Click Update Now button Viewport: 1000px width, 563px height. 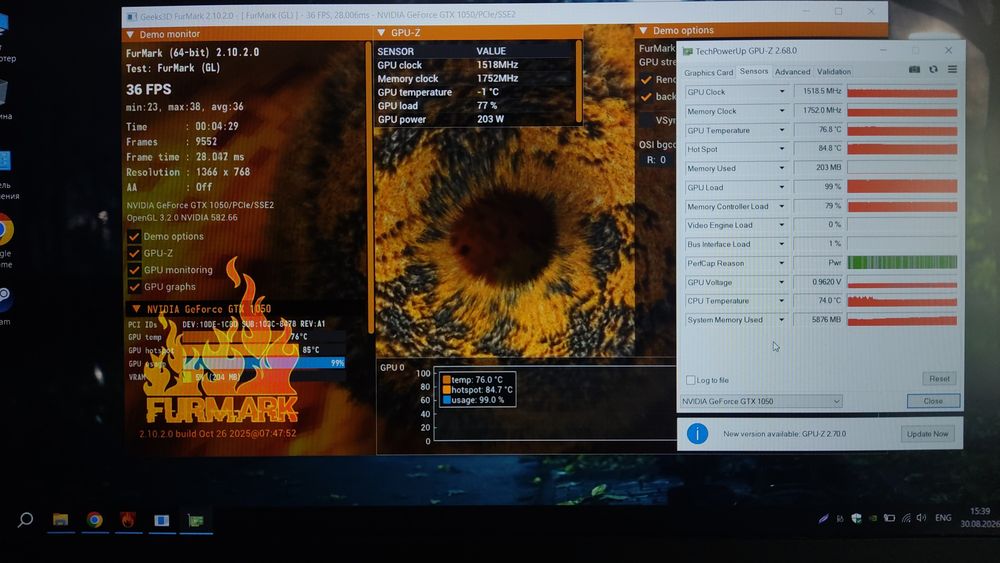927,434
